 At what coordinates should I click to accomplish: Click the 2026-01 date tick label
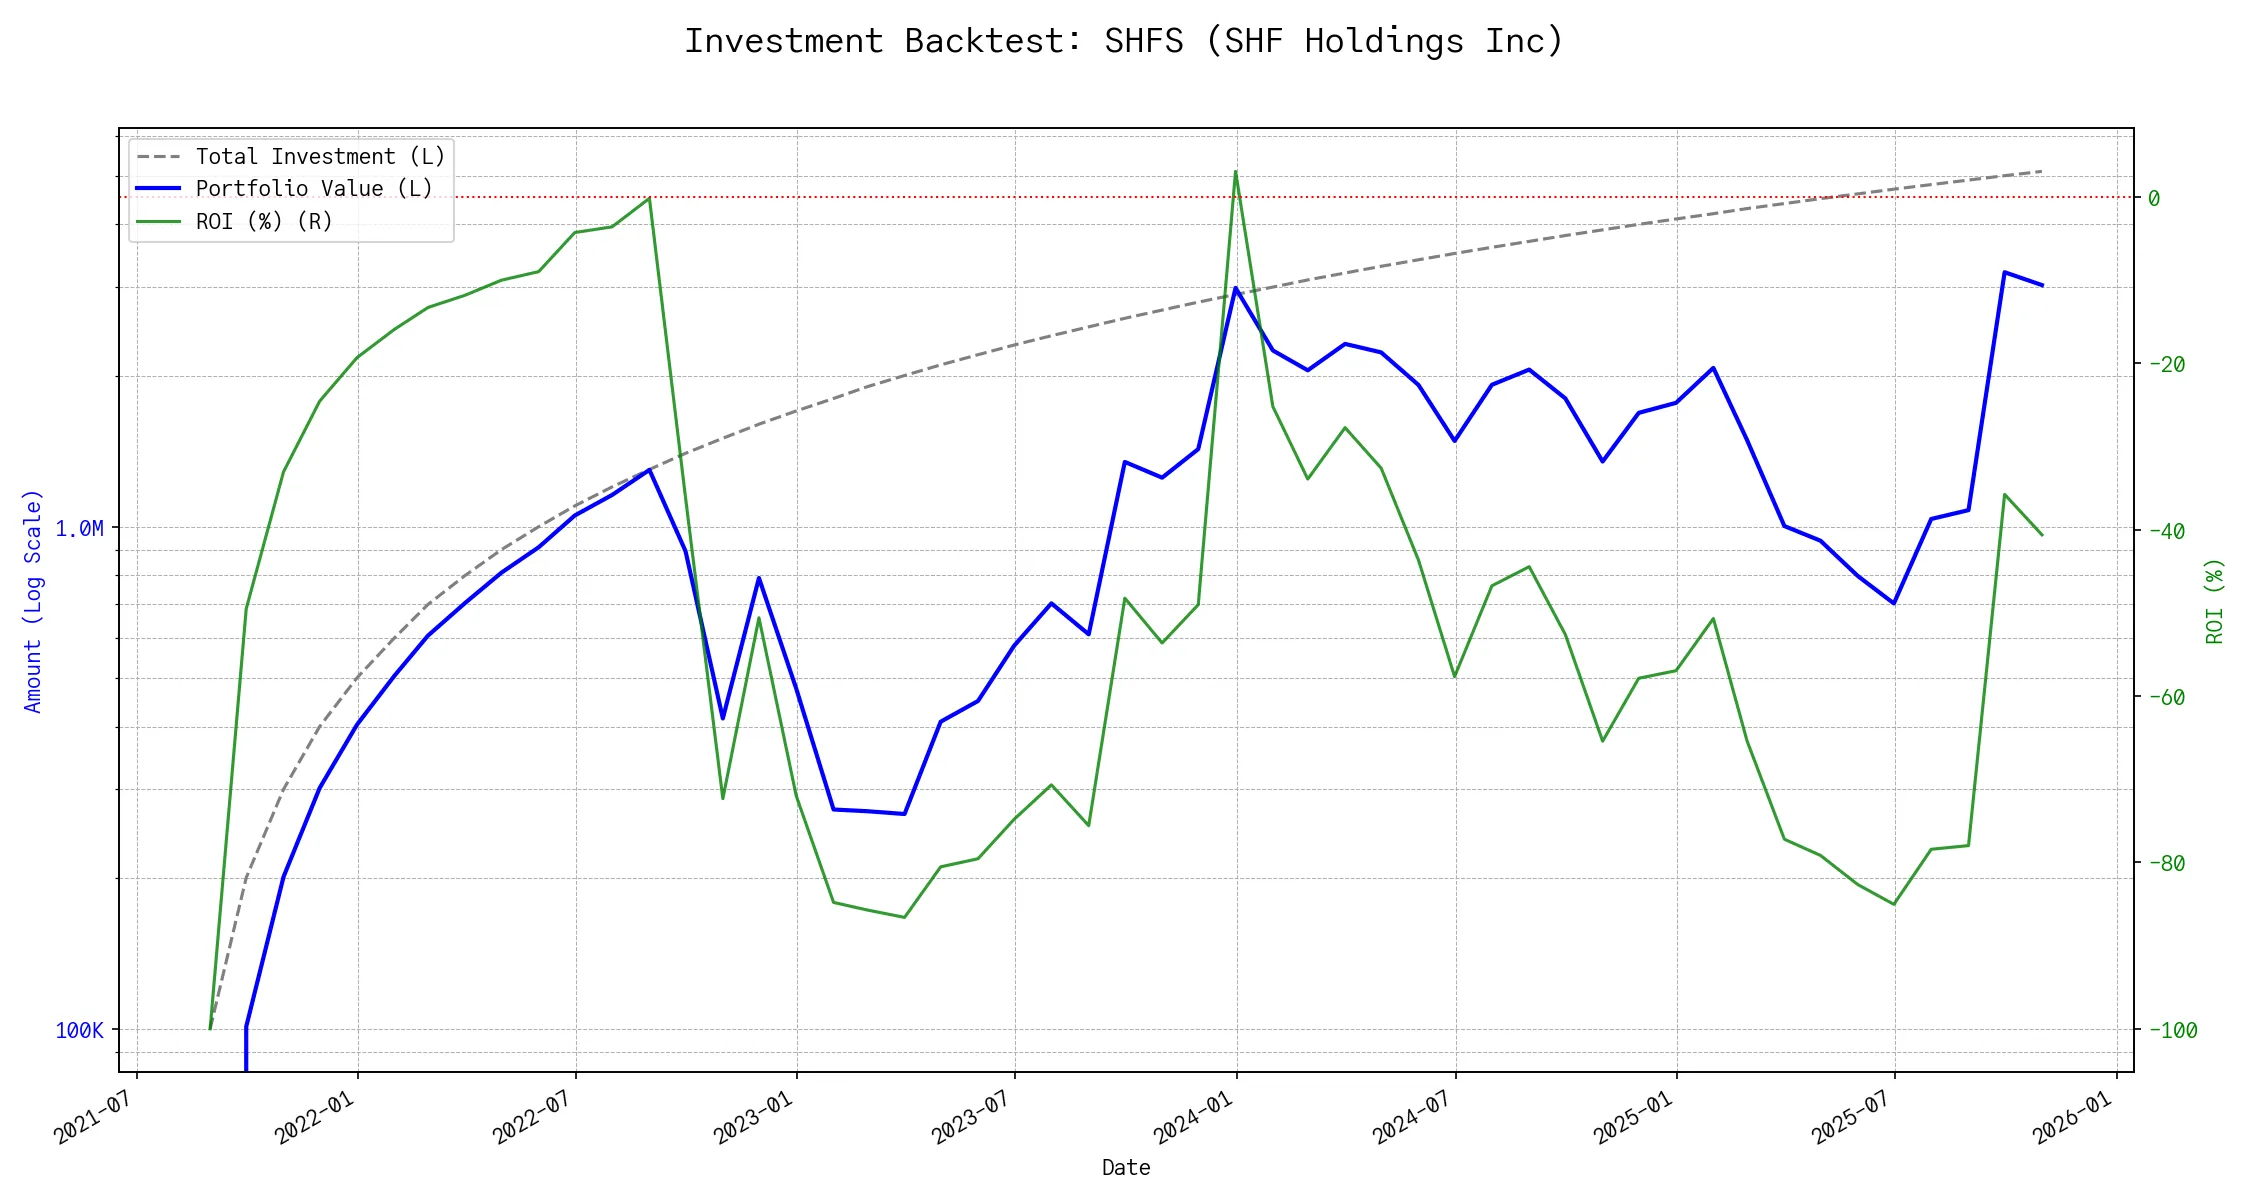pos(2072,1118)
